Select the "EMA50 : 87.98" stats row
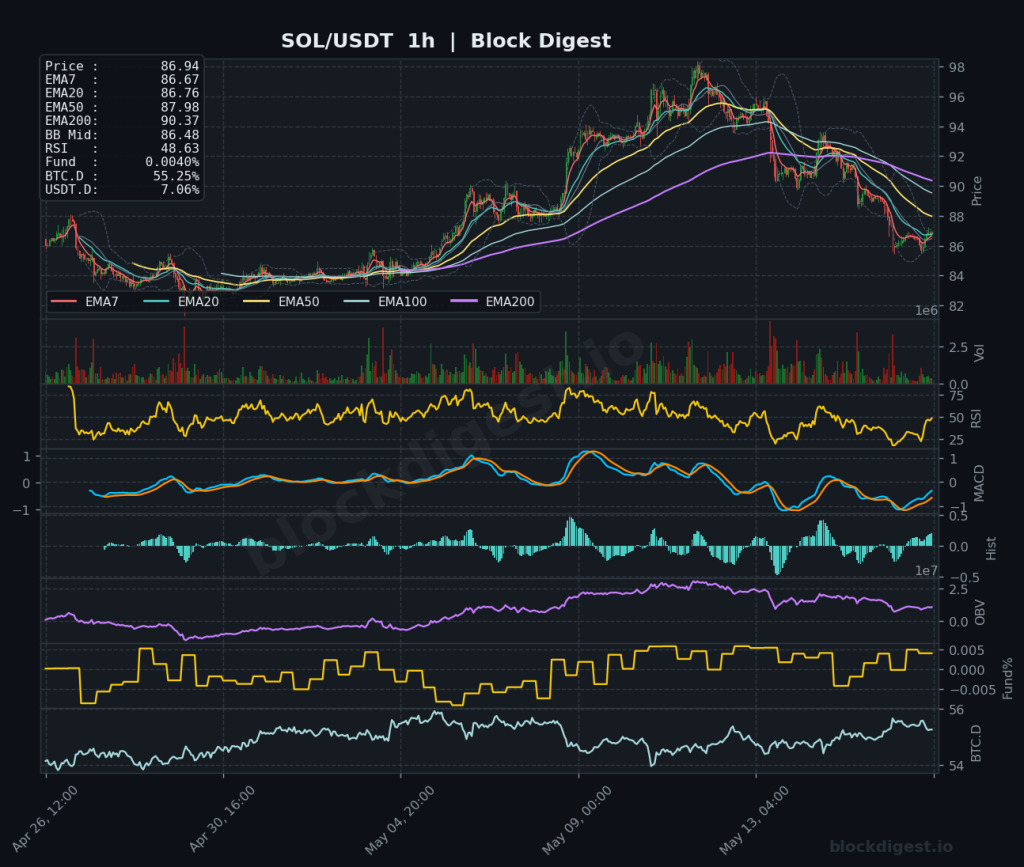 point(122,107)
